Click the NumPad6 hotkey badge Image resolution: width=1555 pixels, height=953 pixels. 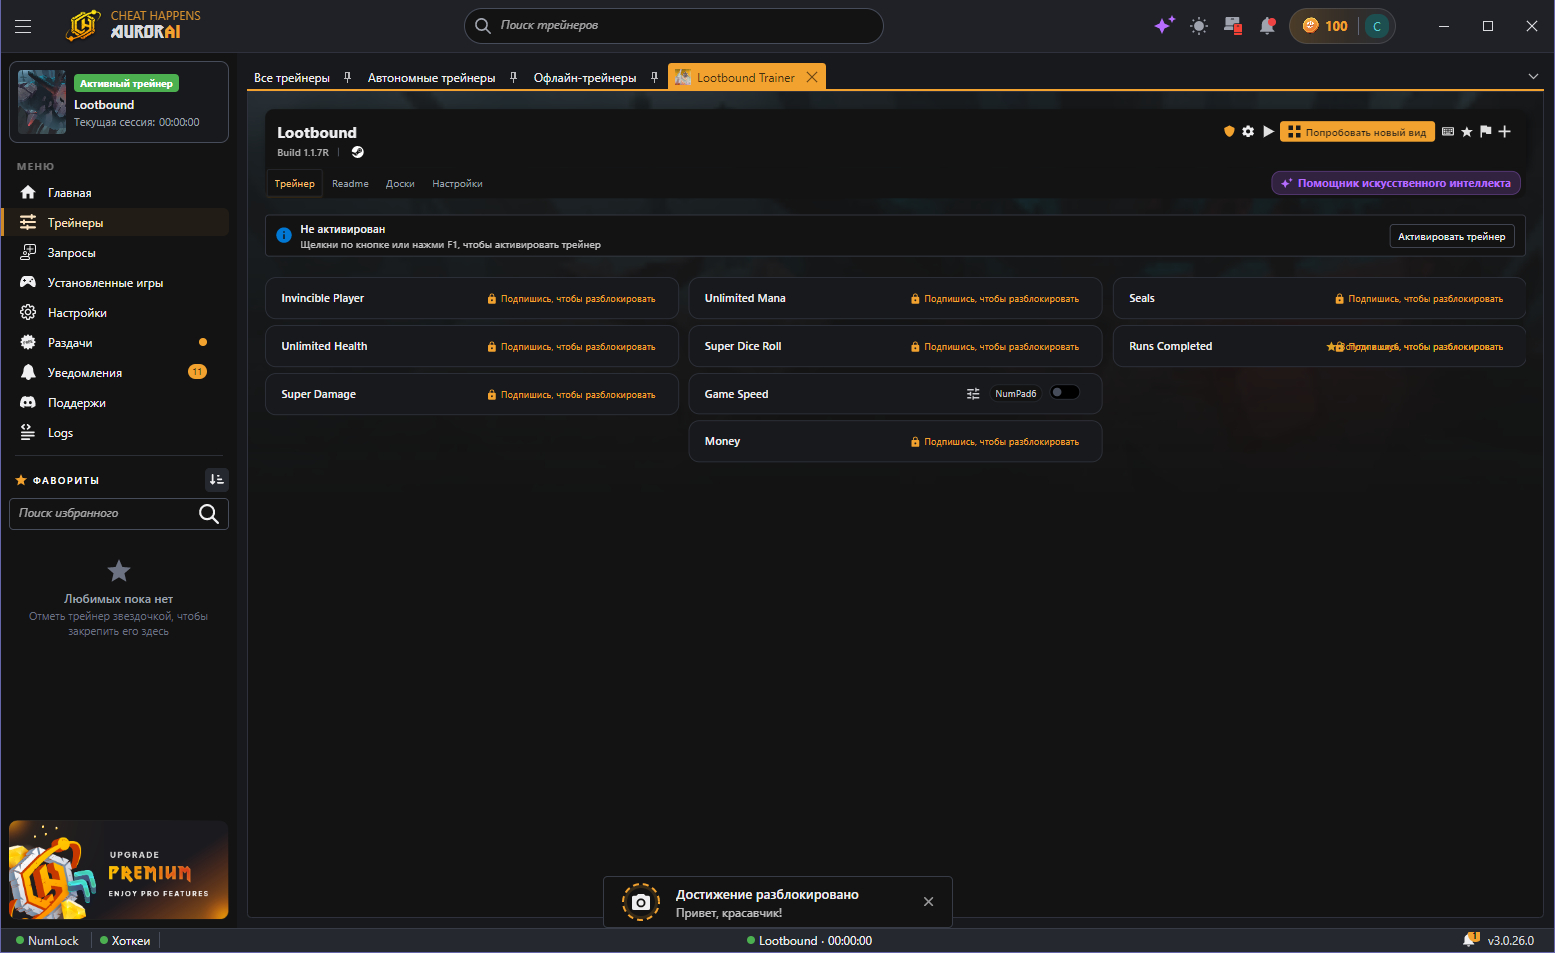click(1015, 394)
